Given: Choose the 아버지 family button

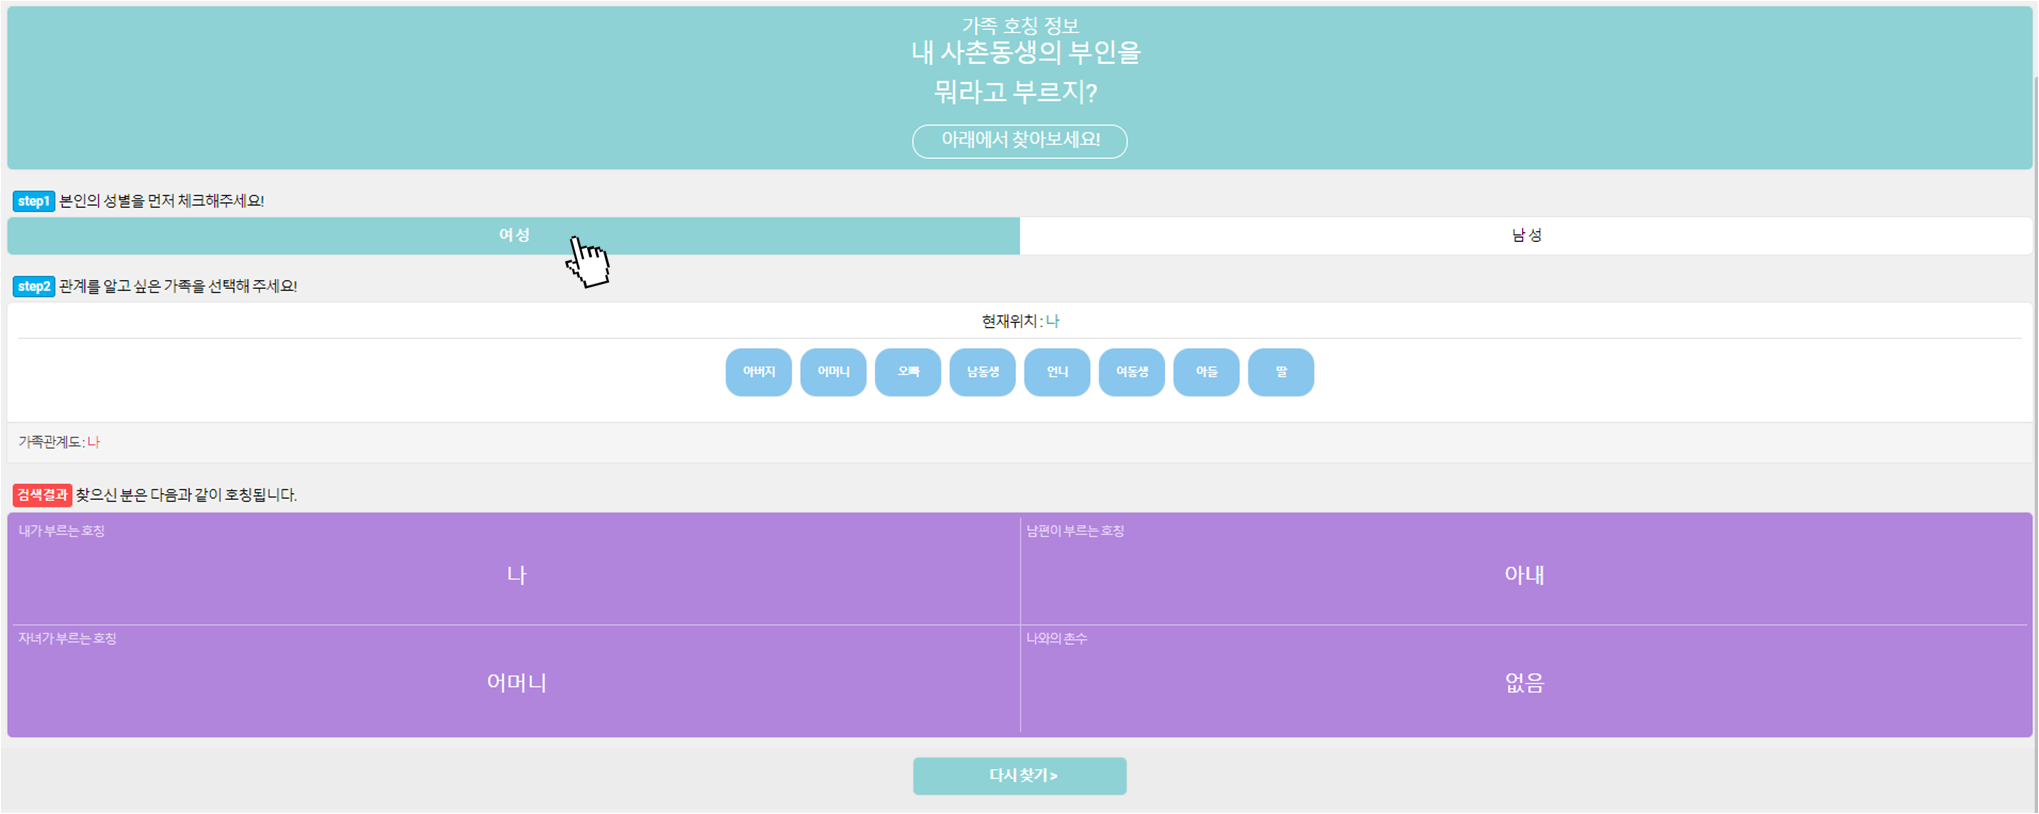Looking at the screenshot, I should [758, 372].
